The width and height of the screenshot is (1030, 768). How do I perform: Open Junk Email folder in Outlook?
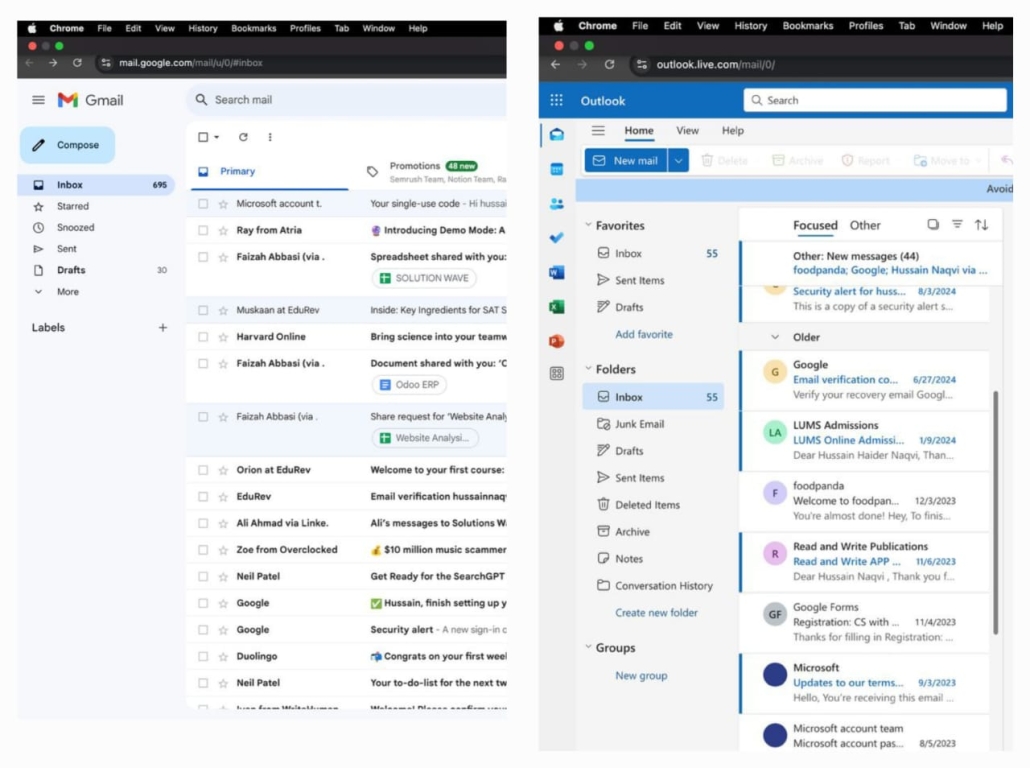pyautogui.click(x=653, y=424)
